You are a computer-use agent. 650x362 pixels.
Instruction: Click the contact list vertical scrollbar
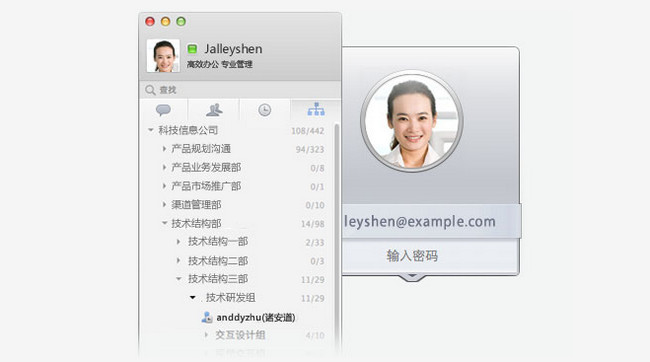[x=337, y=236]
